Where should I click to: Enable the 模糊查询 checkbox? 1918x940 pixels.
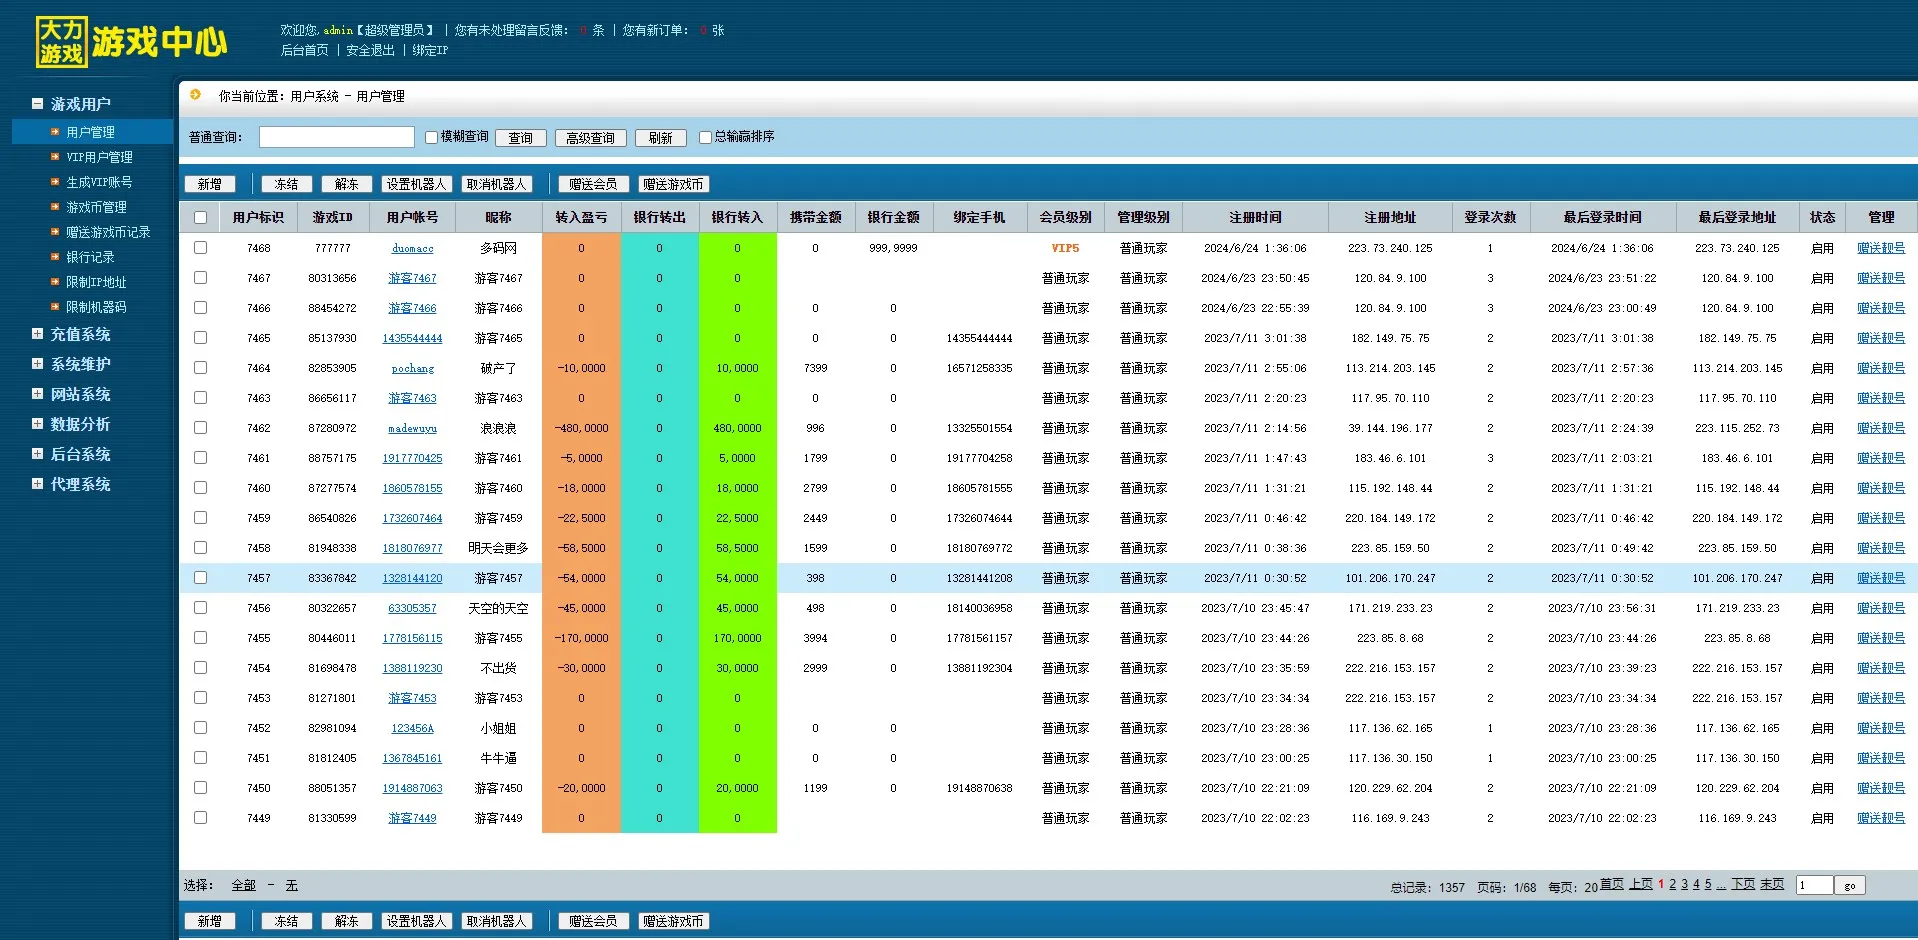[x=431, y=137]
